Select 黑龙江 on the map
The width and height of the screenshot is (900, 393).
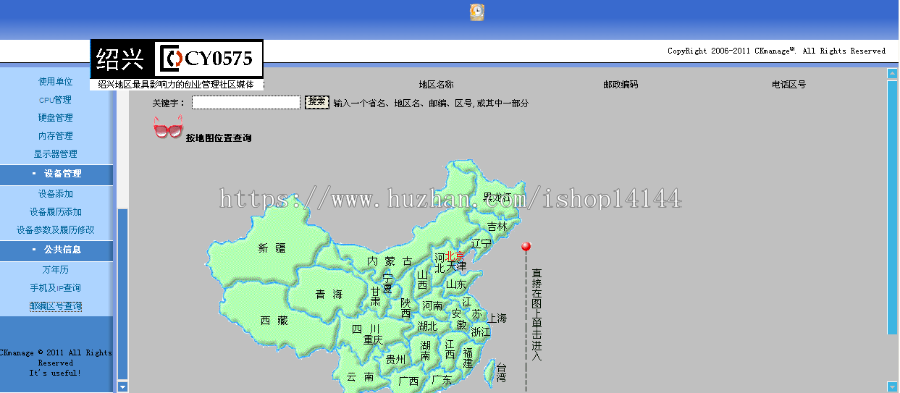[x=497, y=198]
